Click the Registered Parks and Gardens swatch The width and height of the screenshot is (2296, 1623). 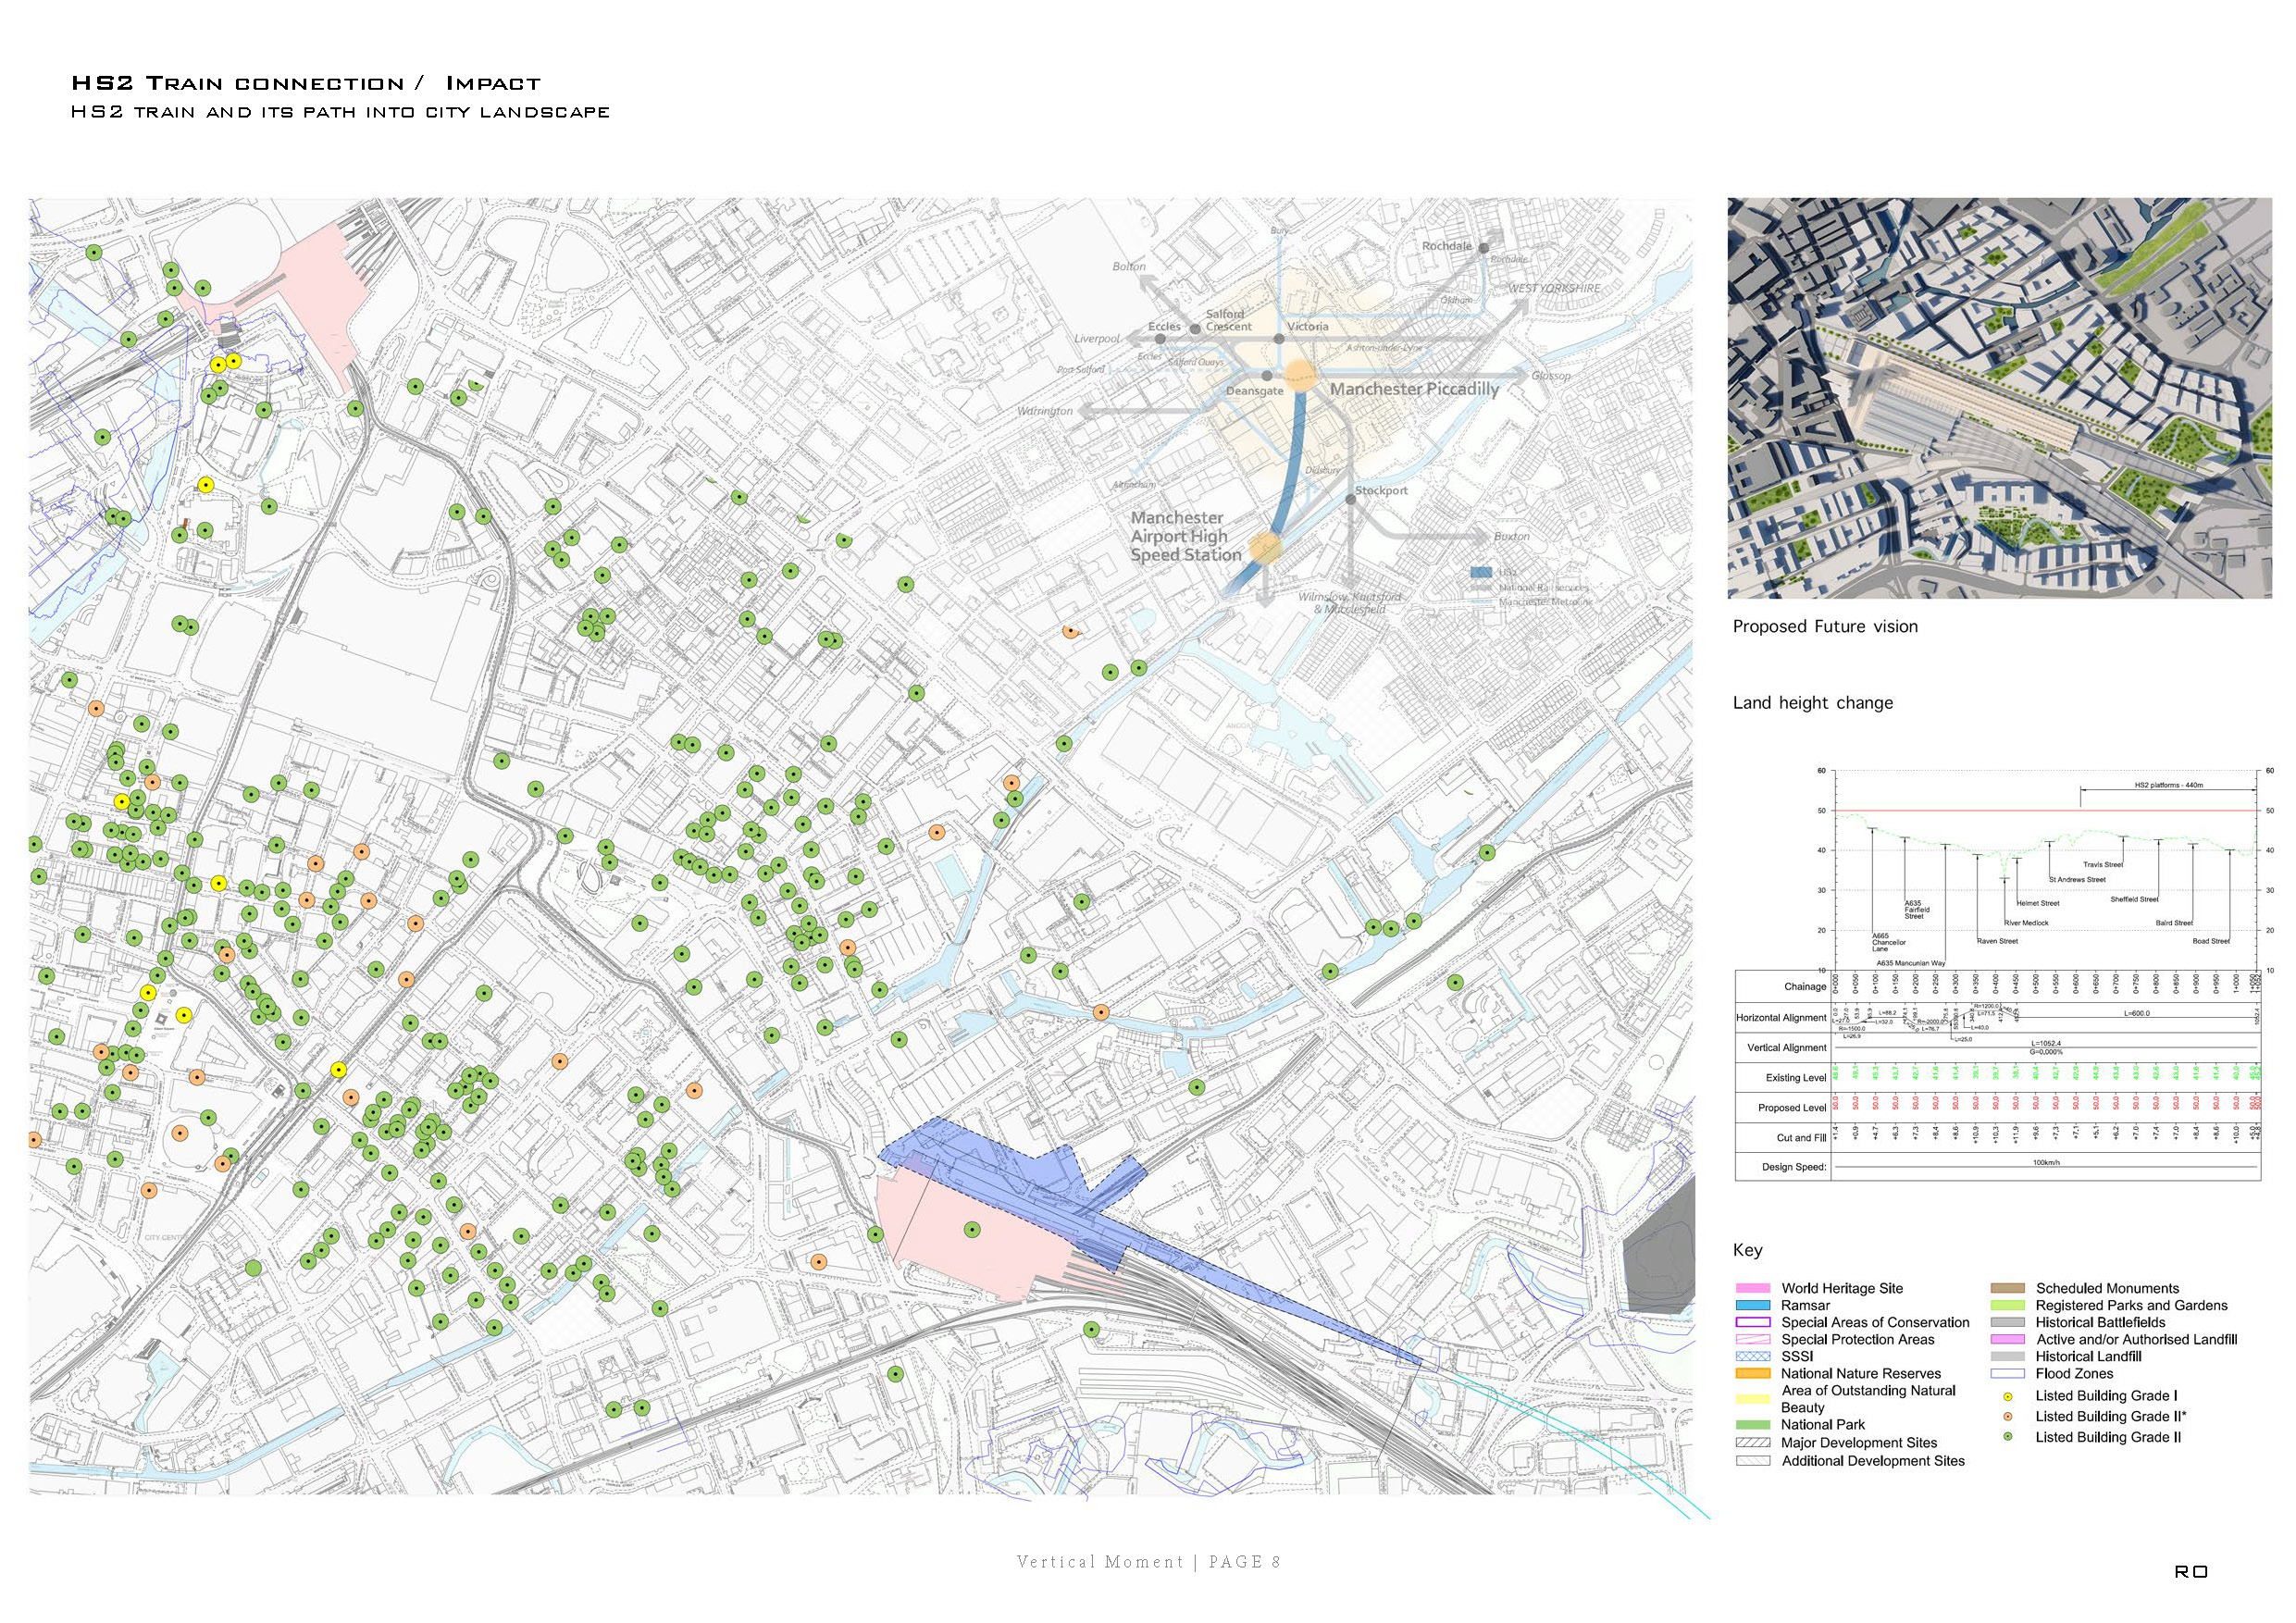tap(2008, 1305)
